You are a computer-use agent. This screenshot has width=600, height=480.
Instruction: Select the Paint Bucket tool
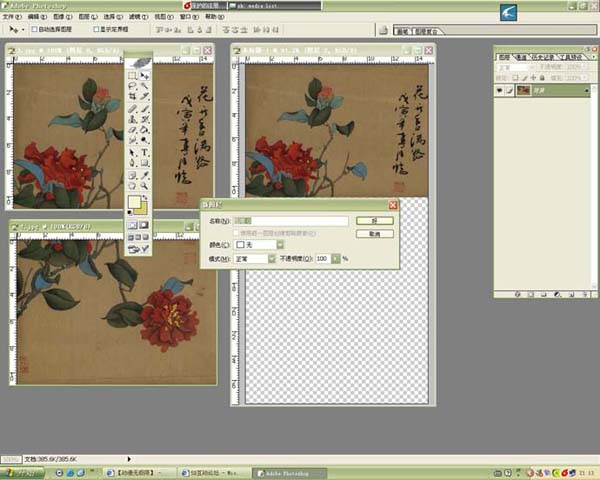click(x=144, y=130)
